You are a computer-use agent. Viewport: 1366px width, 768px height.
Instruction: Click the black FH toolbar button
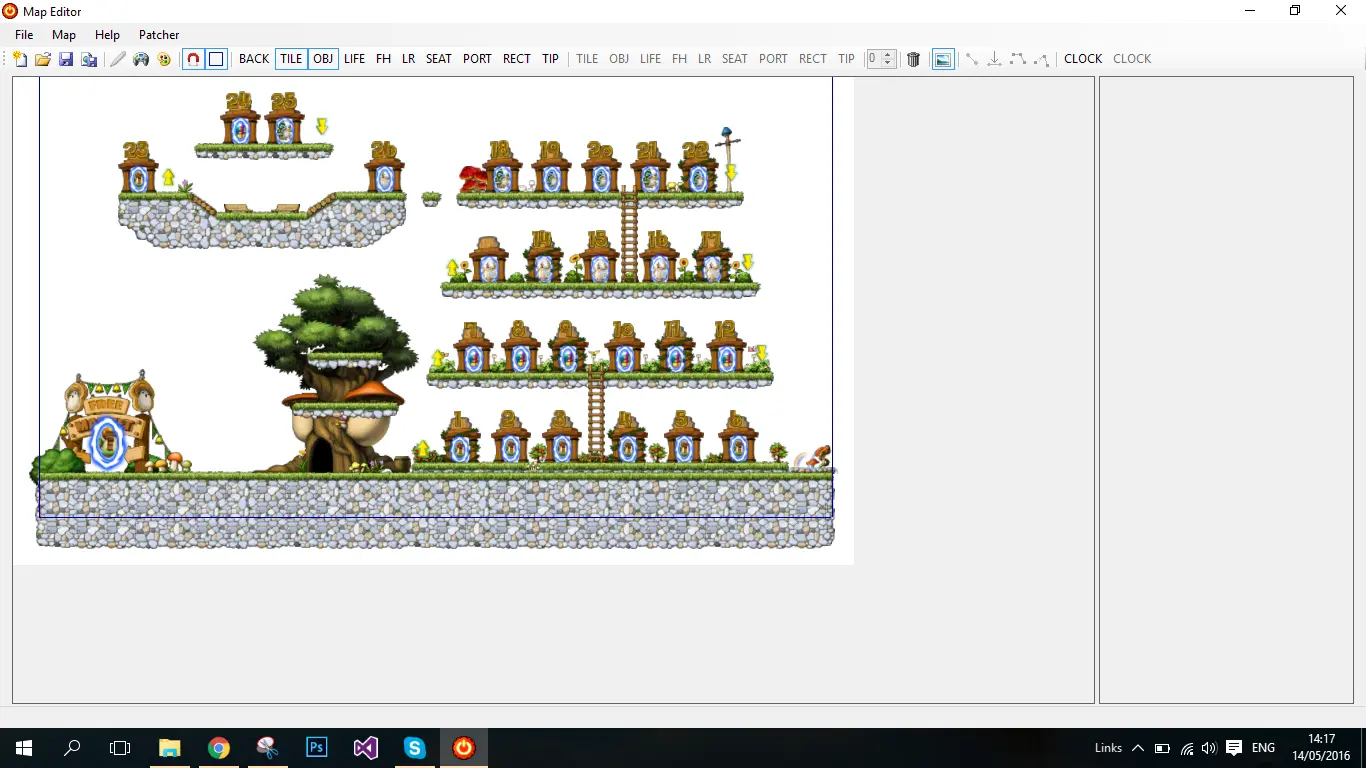click(383, 59)
